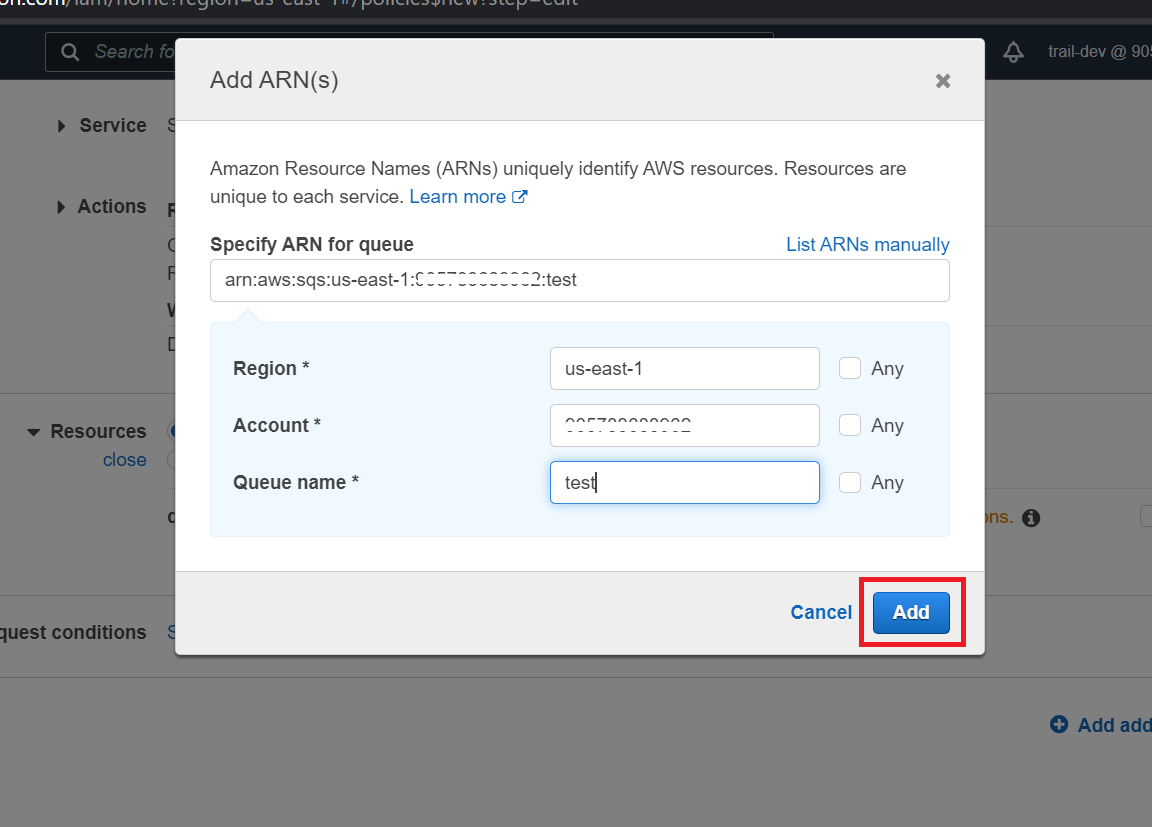Click the Specify ARN for queue field
Screen dimensions: 1152x827
[579, 281]
